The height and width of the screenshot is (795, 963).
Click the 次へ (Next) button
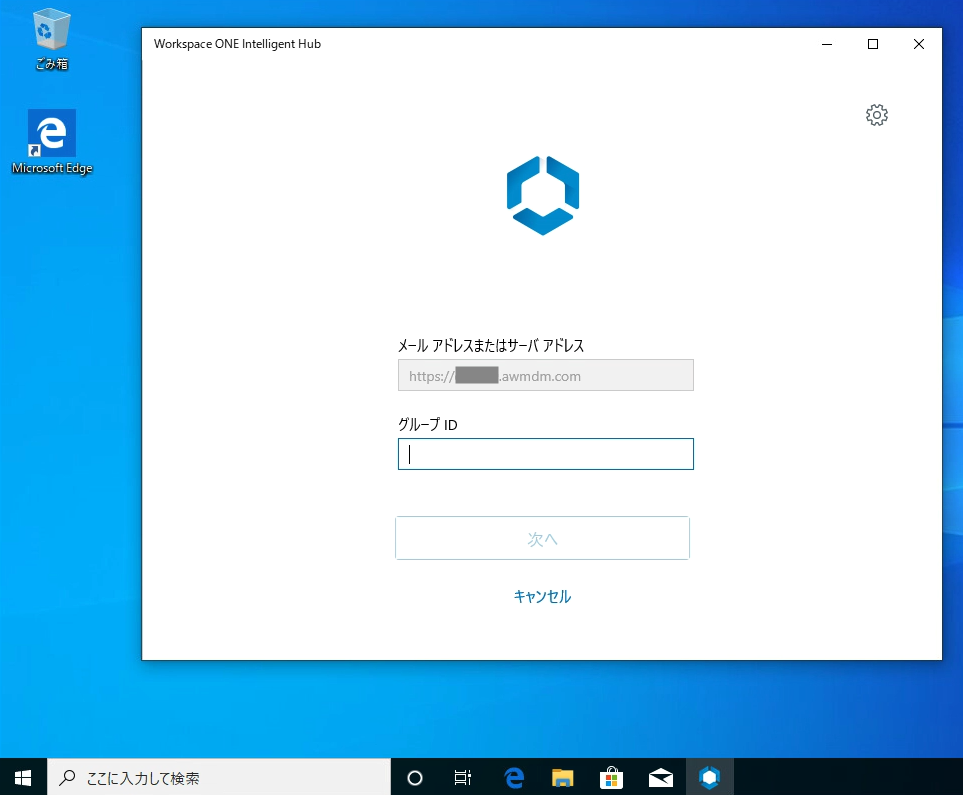coord(542,537)
